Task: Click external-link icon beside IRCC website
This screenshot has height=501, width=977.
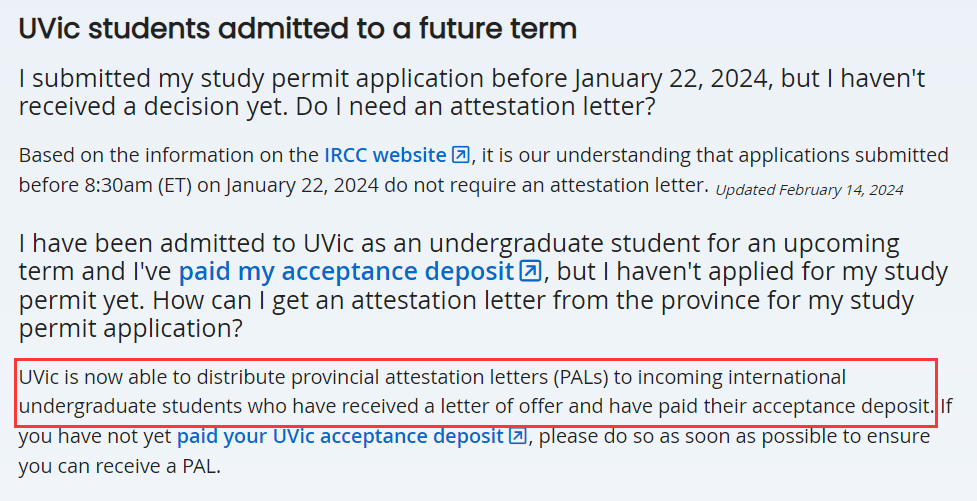Action: [460, 155]
